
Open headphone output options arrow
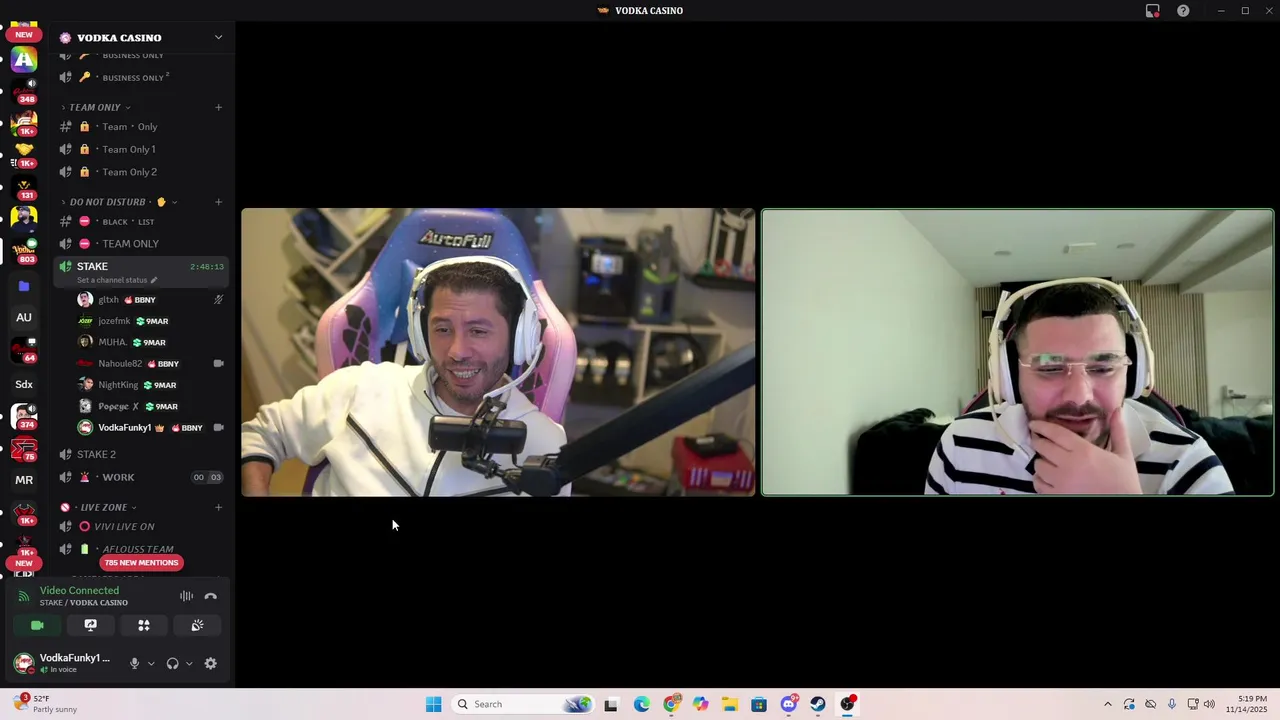point(189,663)
